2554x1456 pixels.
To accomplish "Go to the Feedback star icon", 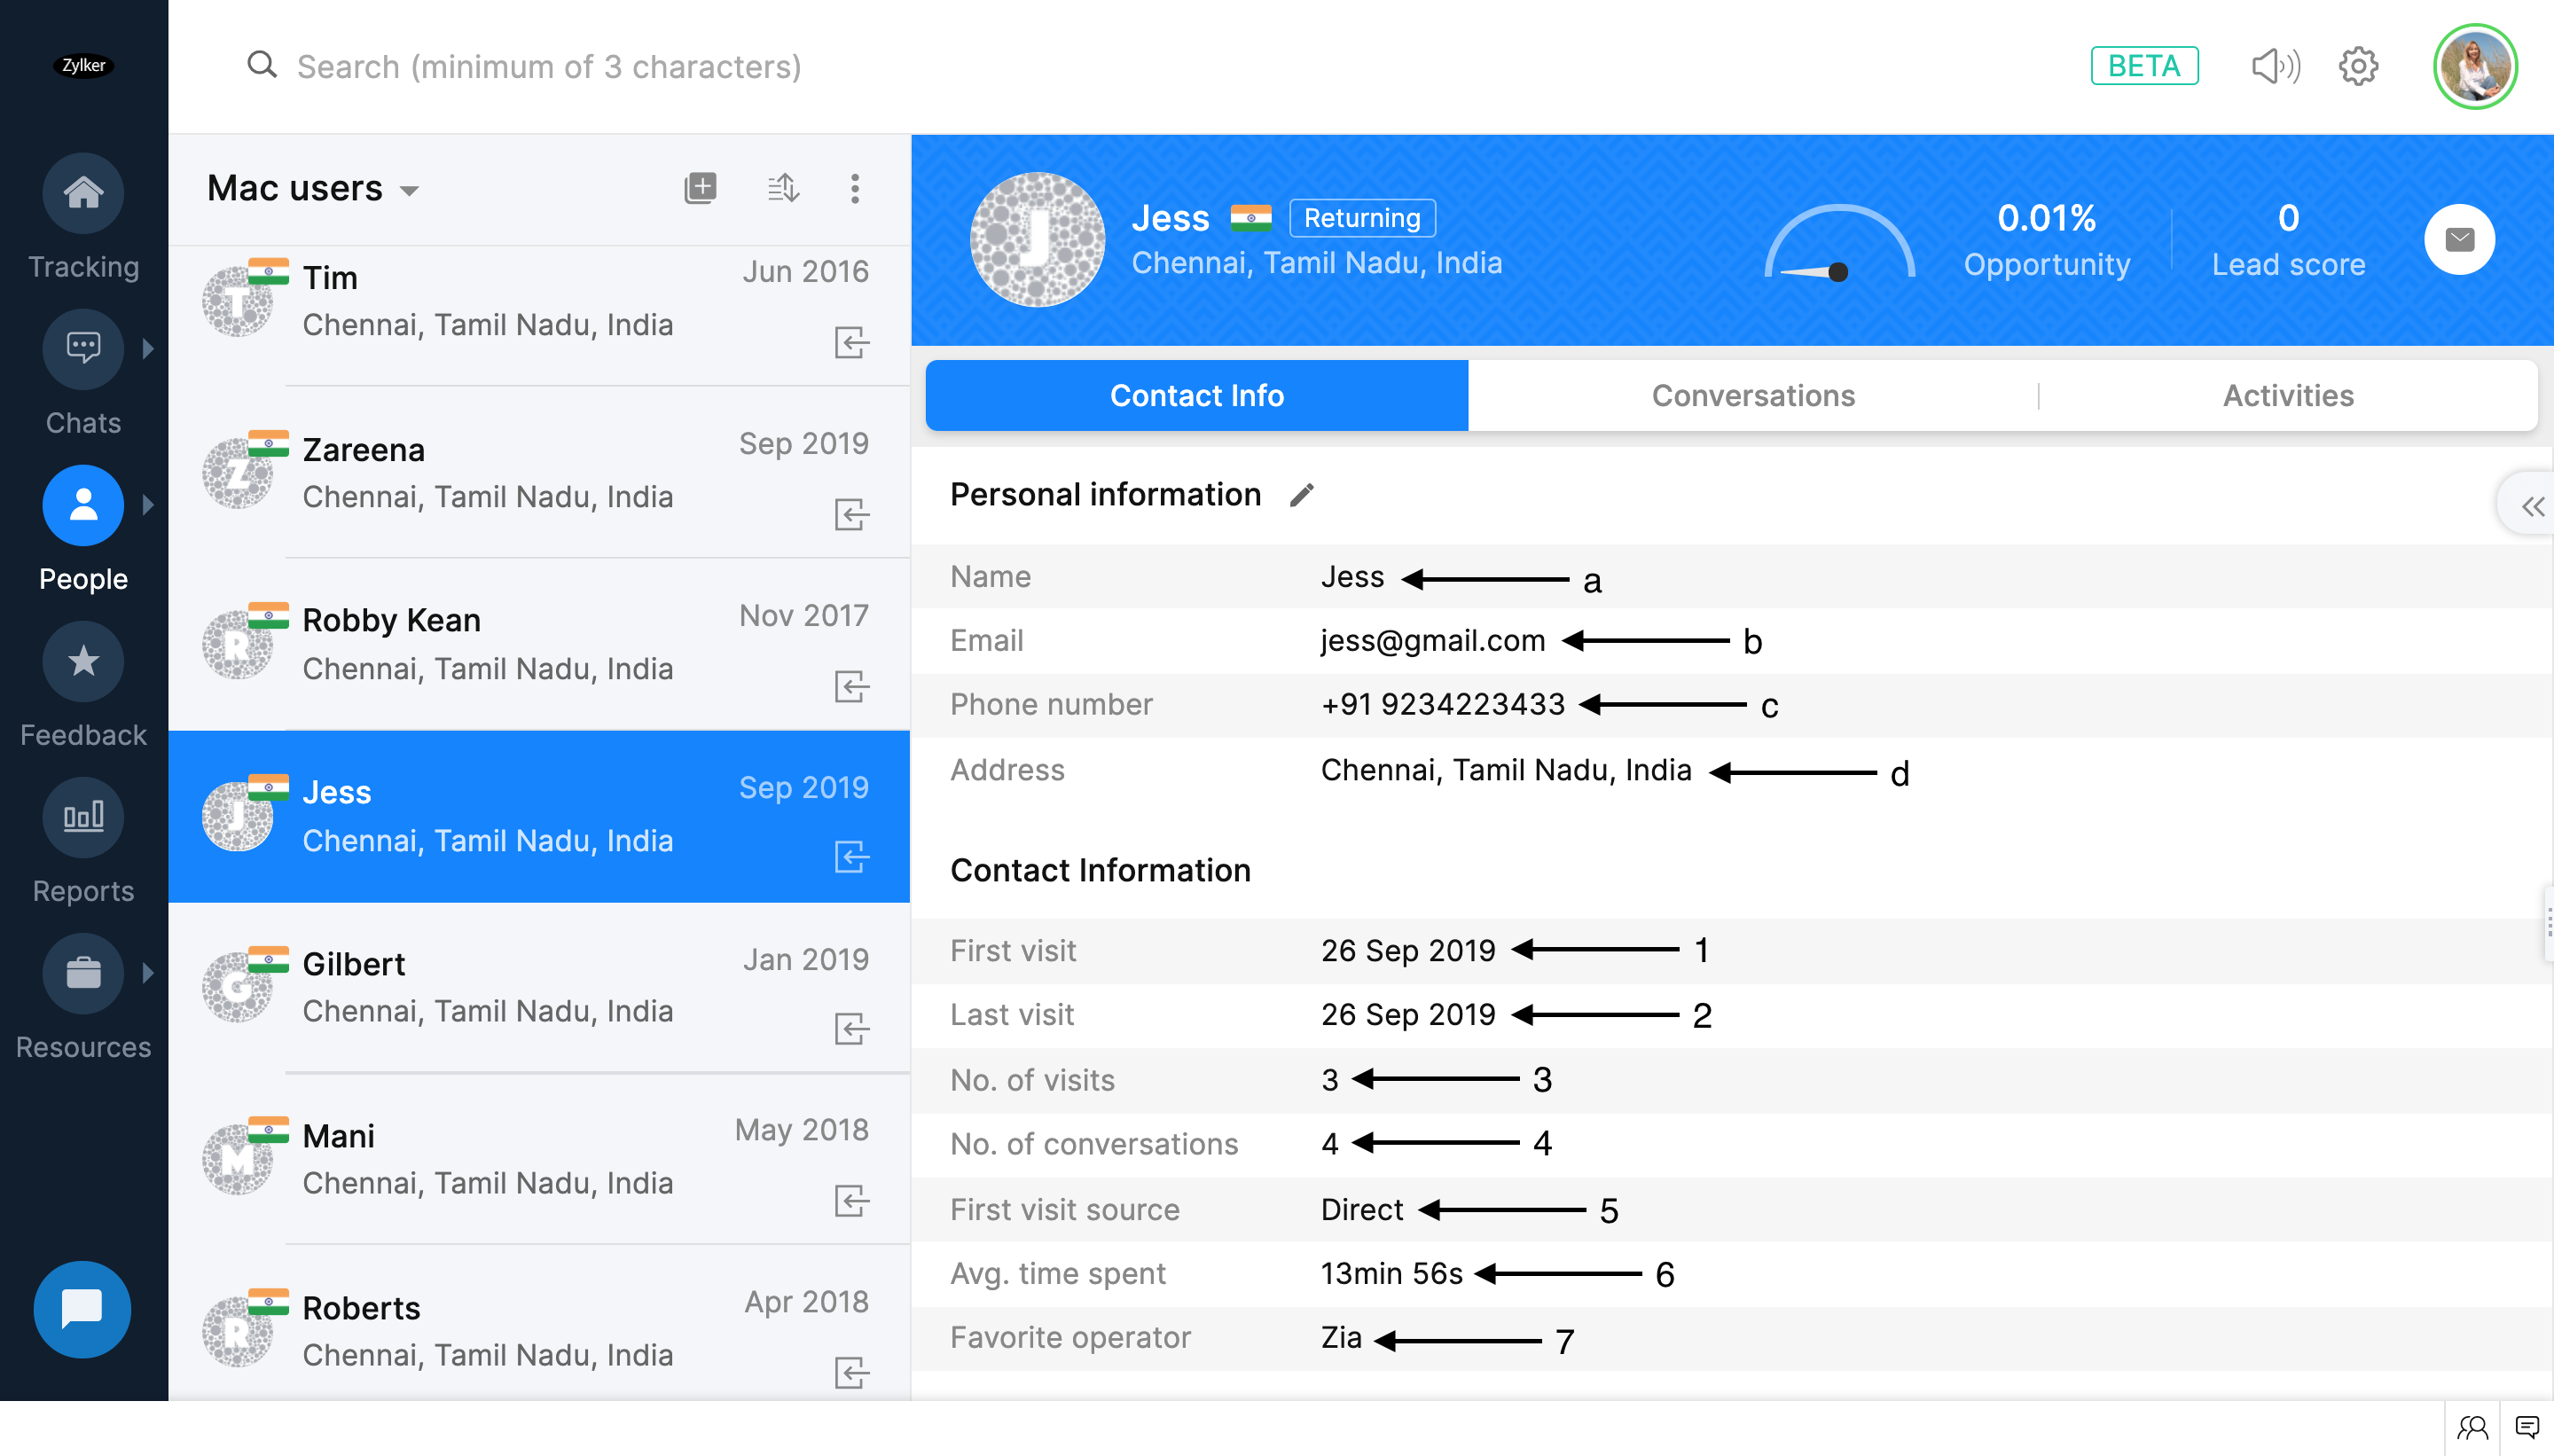I will (83, 661).
